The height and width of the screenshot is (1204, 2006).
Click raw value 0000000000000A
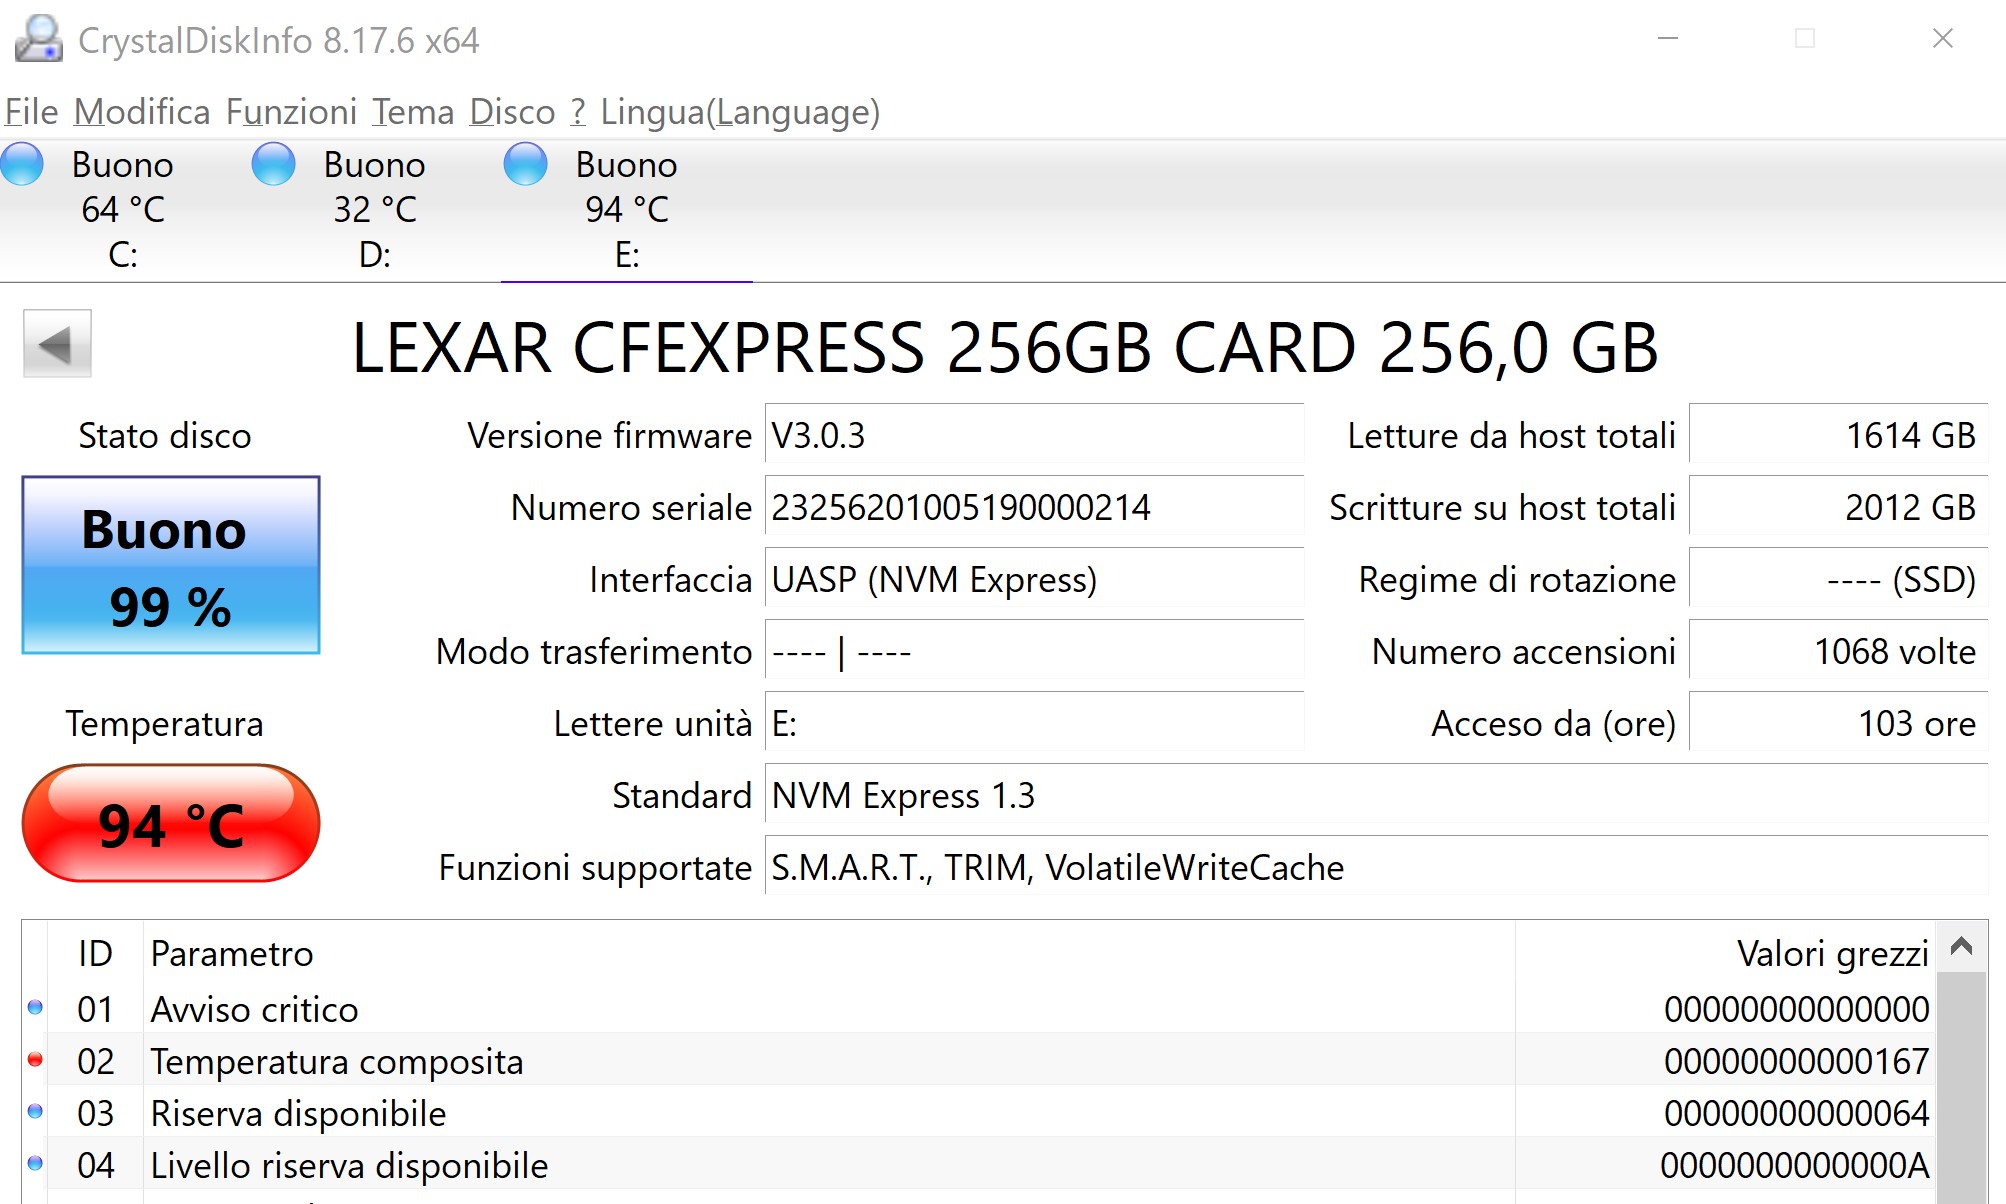1794,1165
